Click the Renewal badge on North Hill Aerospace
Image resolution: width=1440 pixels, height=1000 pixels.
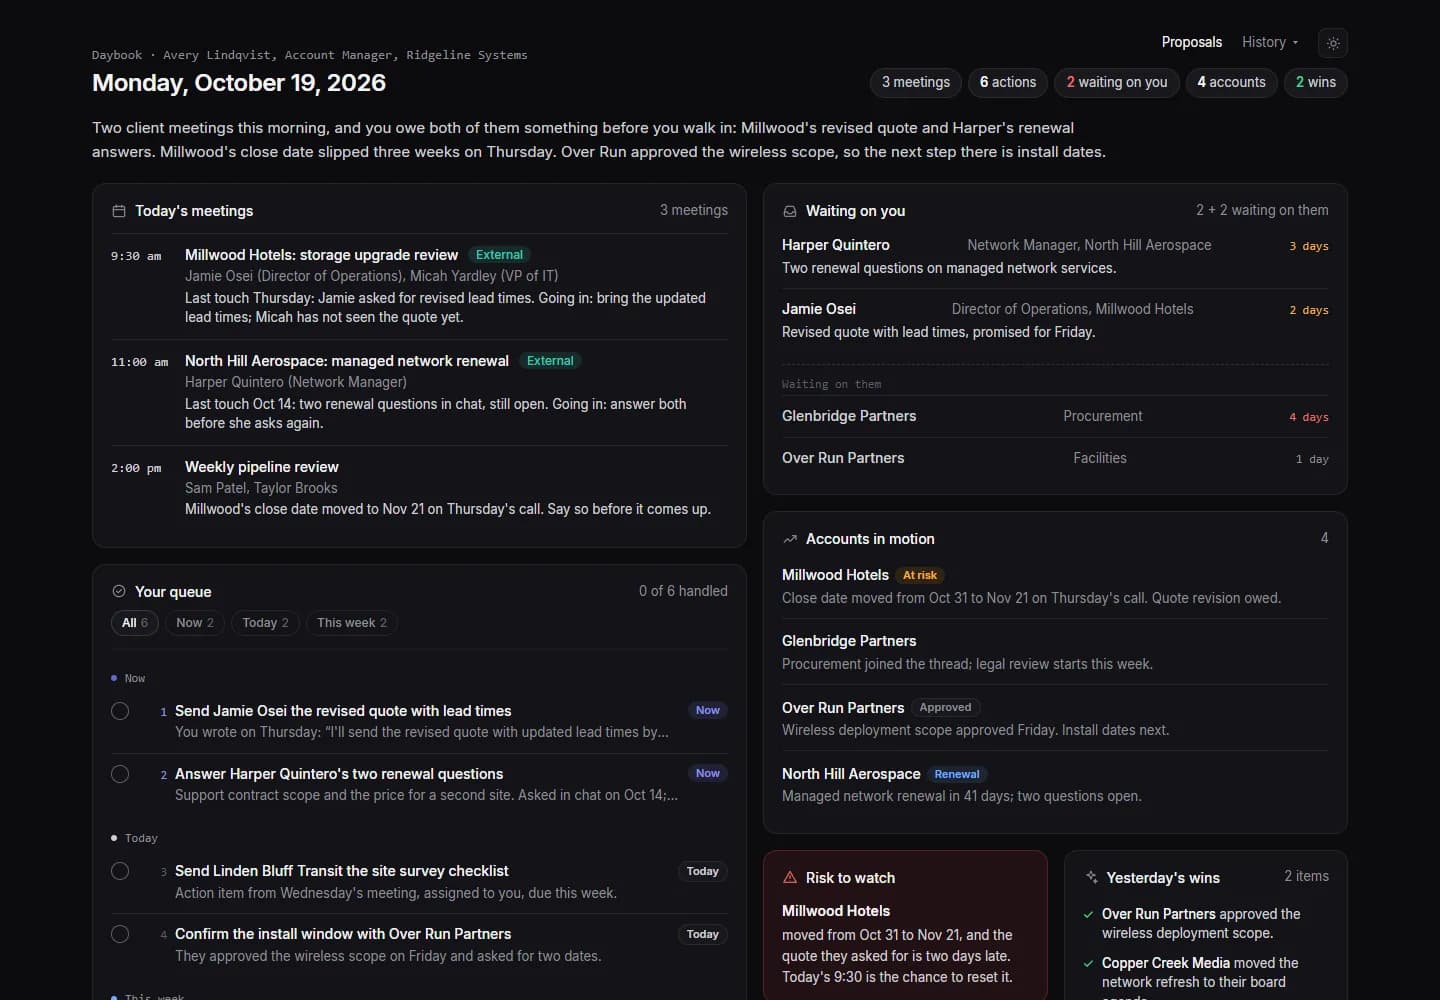pyautogui.click(x=957, y=774)
